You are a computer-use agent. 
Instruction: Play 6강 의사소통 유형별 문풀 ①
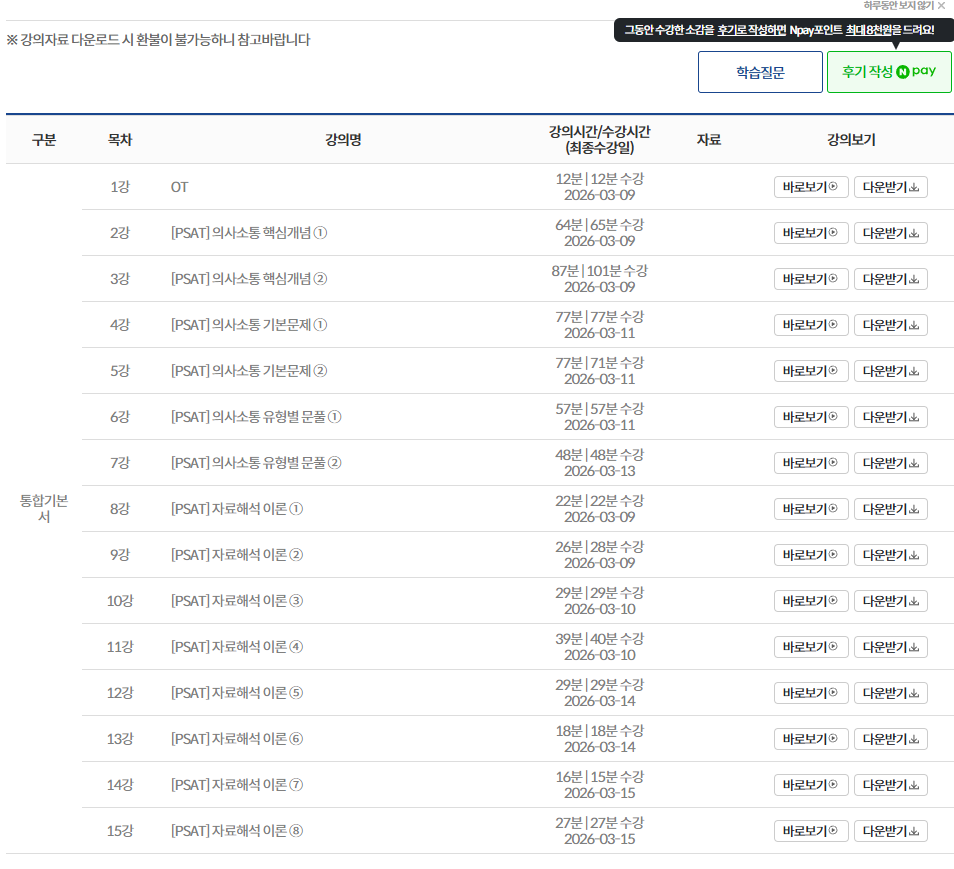(x=810, y=417)
